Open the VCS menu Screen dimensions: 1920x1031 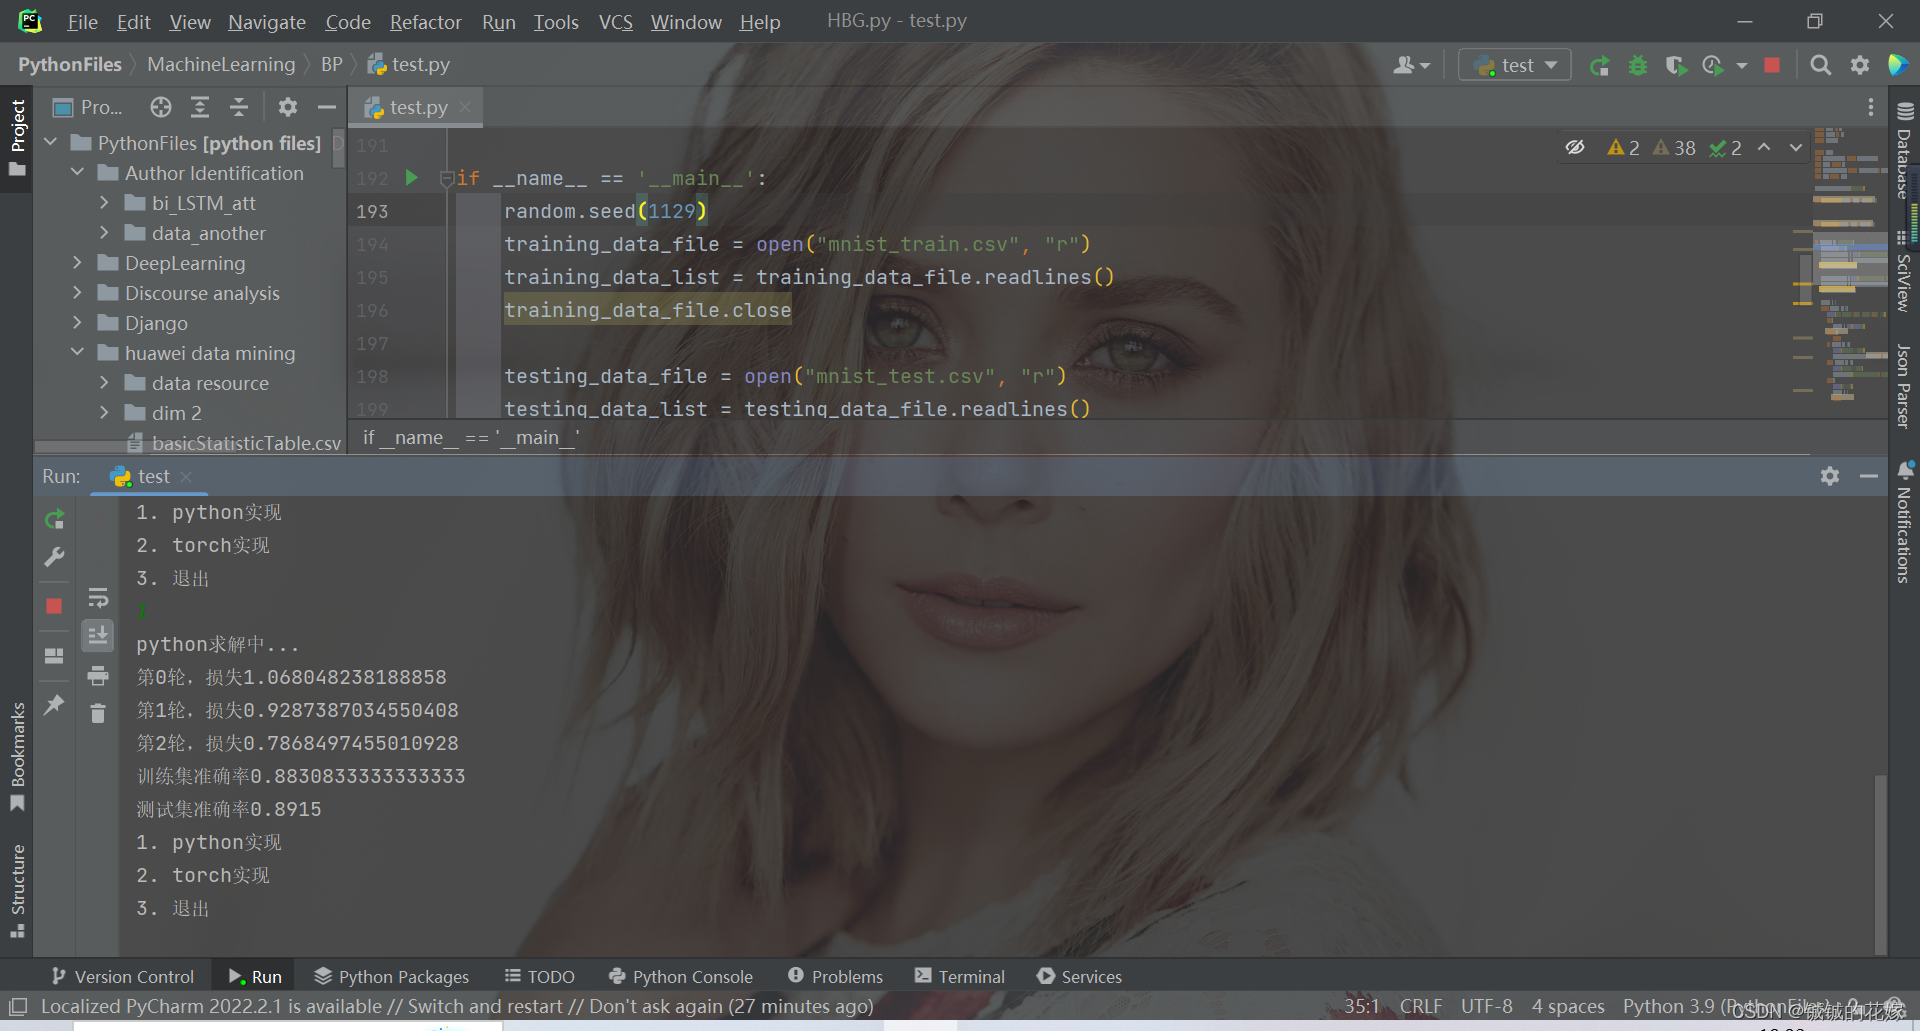coord(616,21)
